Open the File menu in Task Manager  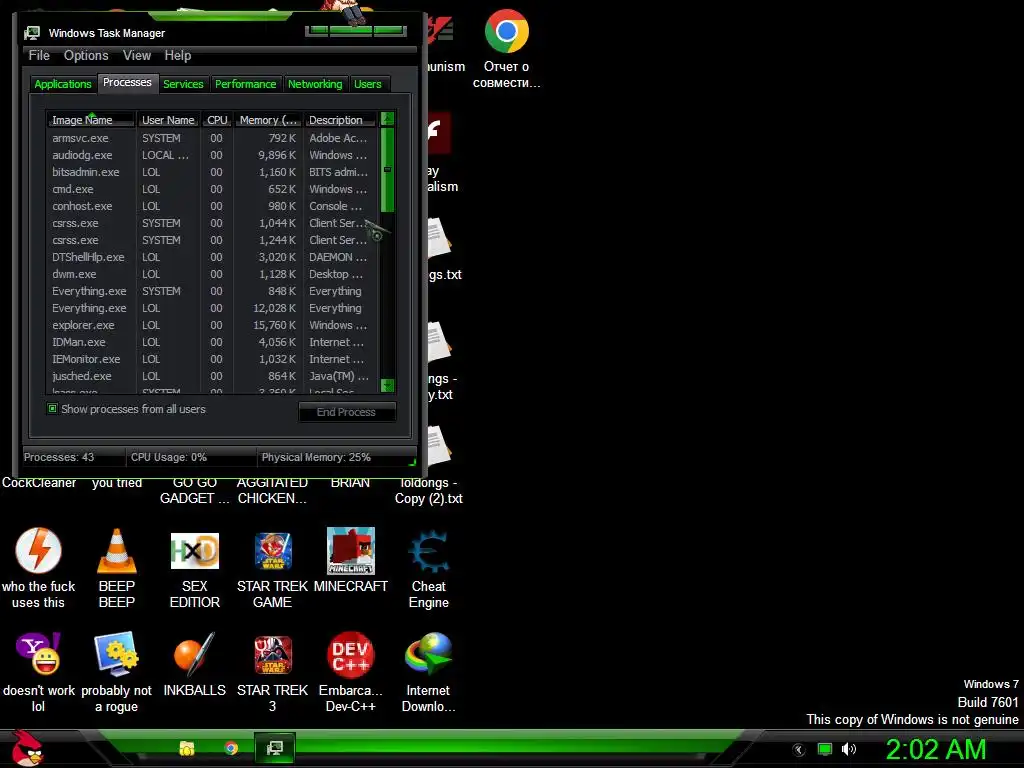tap(39, 56)
